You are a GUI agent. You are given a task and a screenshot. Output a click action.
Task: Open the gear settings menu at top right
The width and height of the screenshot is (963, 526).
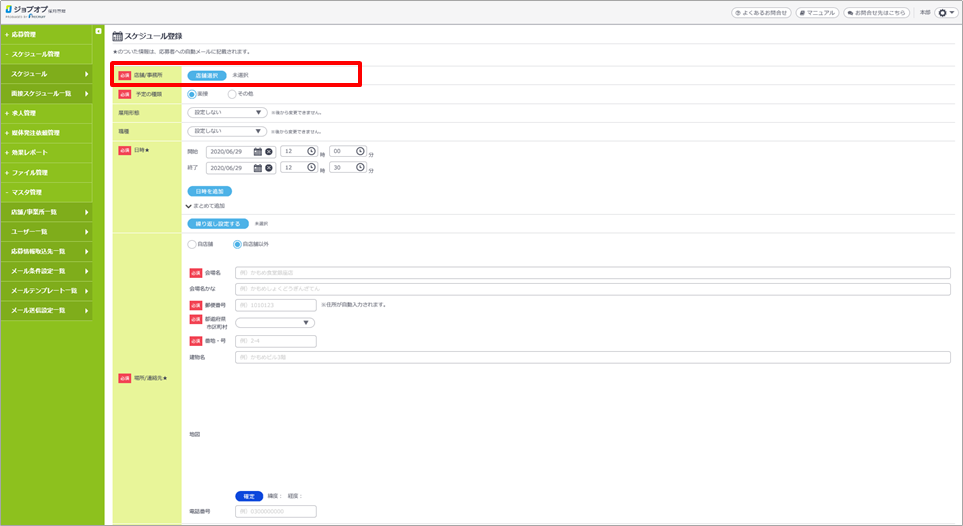pyautogui.click(x=945, y=13)
